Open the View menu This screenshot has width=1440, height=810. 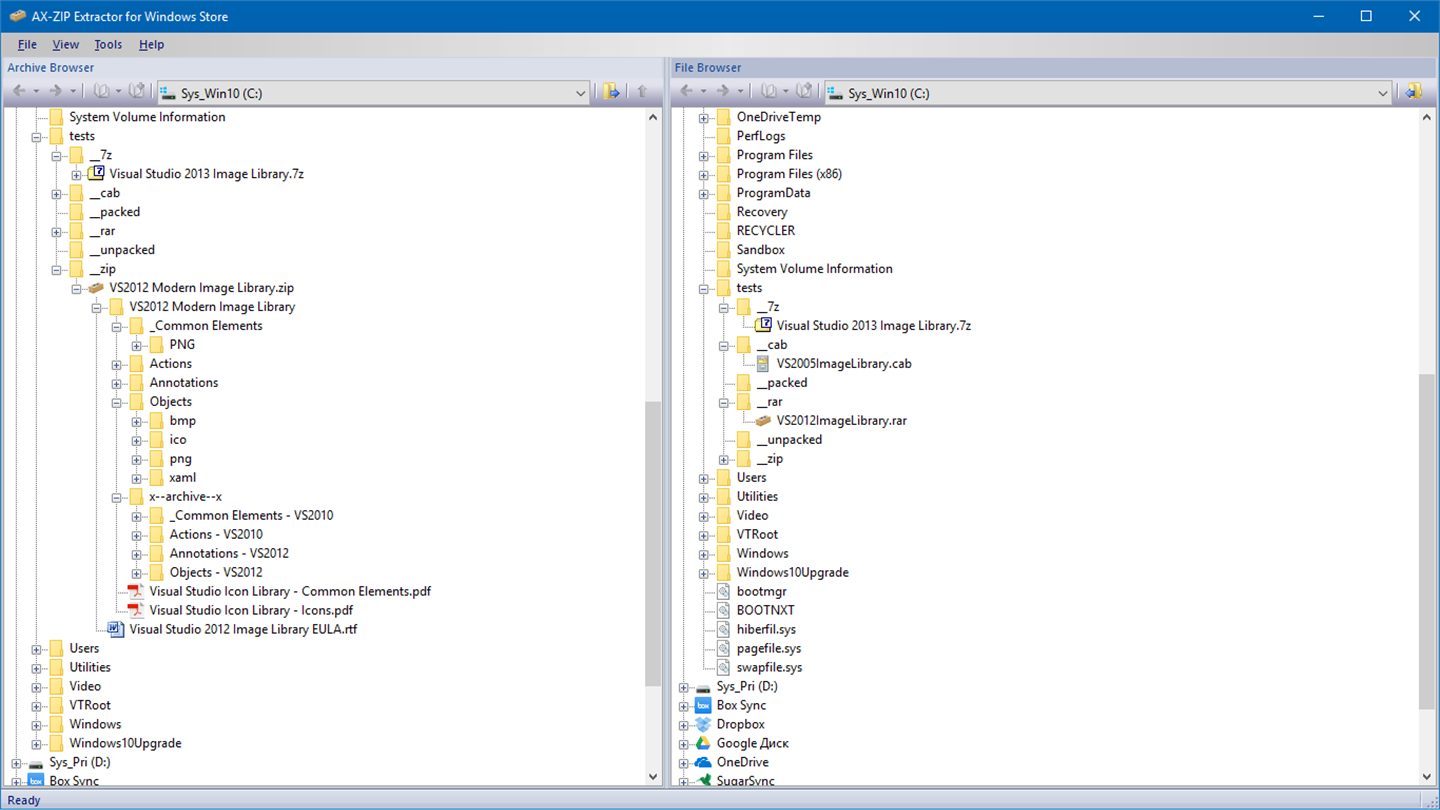65,44
